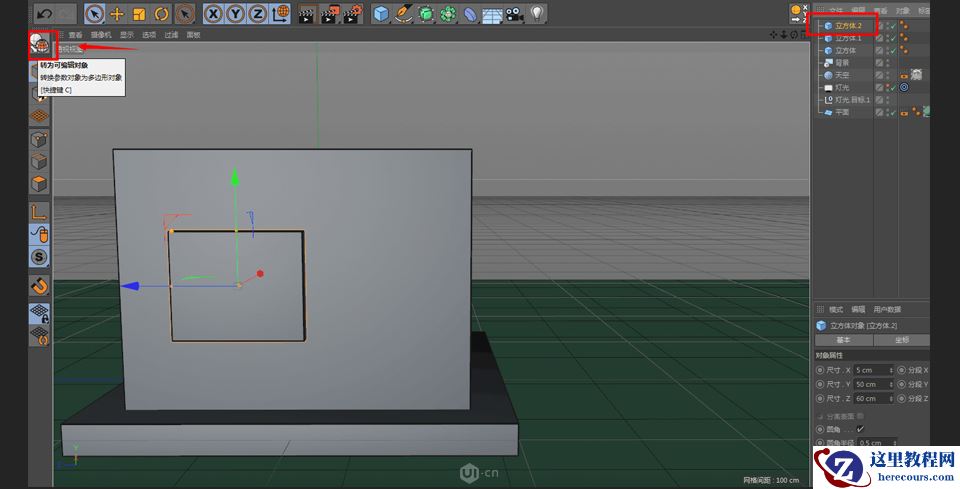
Task: Click the Make Editable icon
Action: click(40, 44)
